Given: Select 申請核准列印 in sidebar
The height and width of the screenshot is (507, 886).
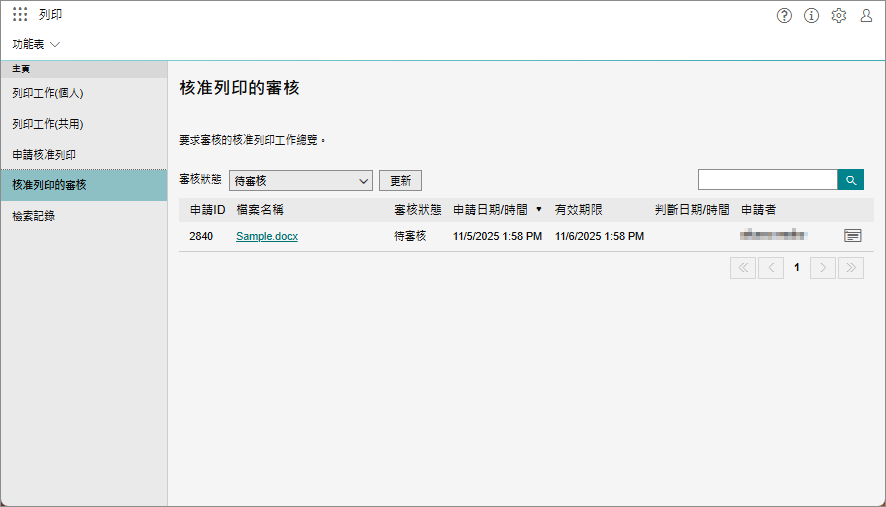Looking at the screenshot, I should 44,155.
